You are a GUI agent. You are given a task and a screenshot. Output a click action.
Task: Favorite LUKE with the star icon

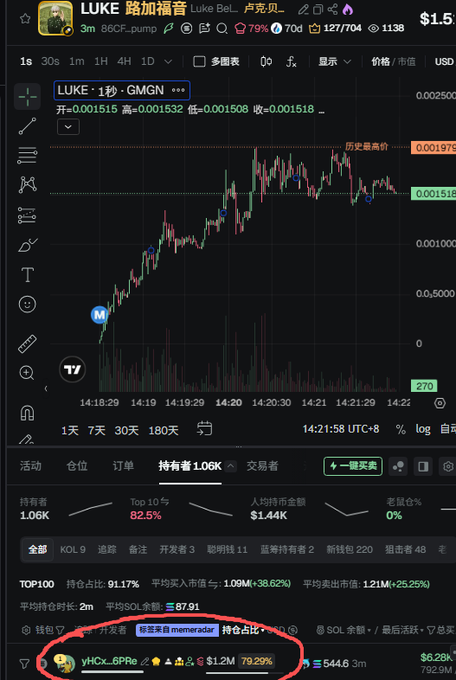(25, 18)
